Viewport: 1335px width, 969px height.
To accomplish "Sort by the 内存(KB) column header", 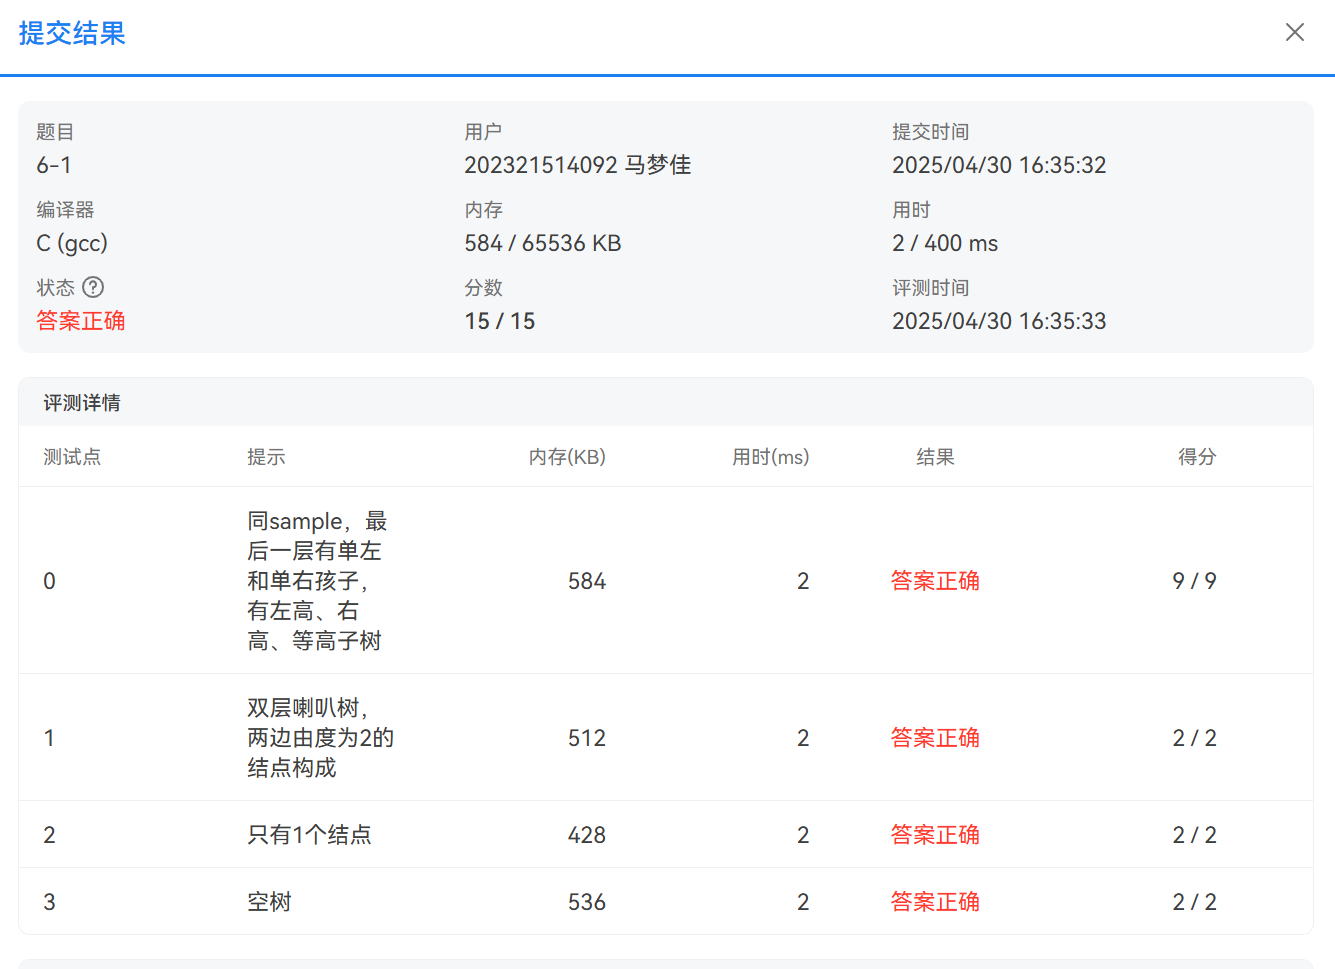I will pos(567,457).
